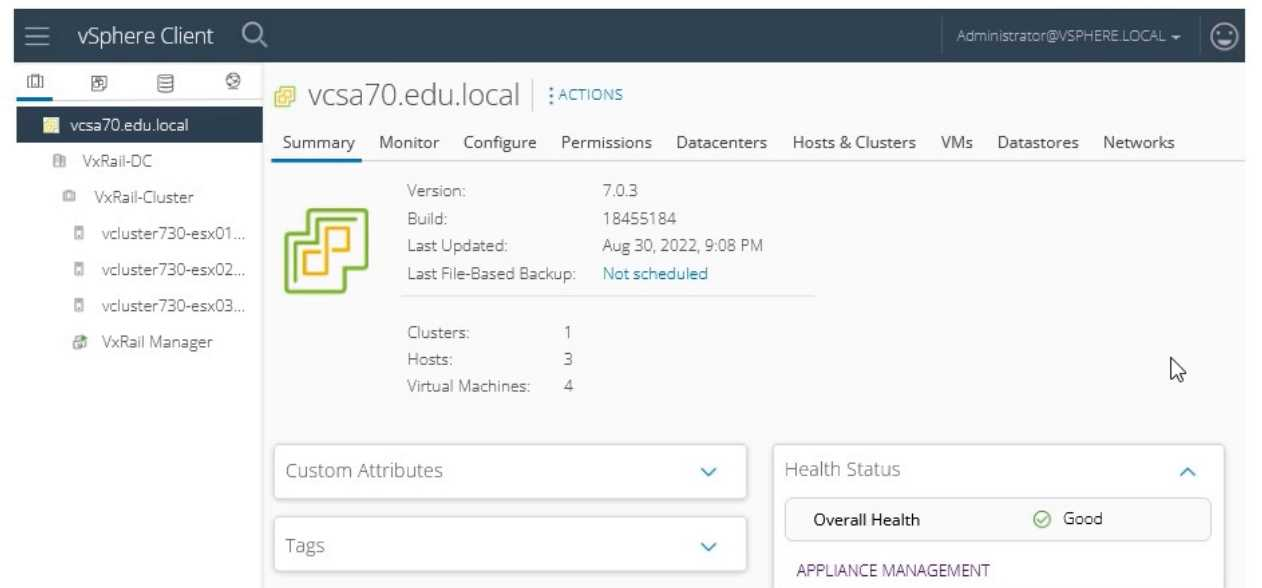Open Administrator@VSPHERE.LOCAL user dropdown
Image resolution: width=1262 pixels, height=588 pixels.
1068,36
